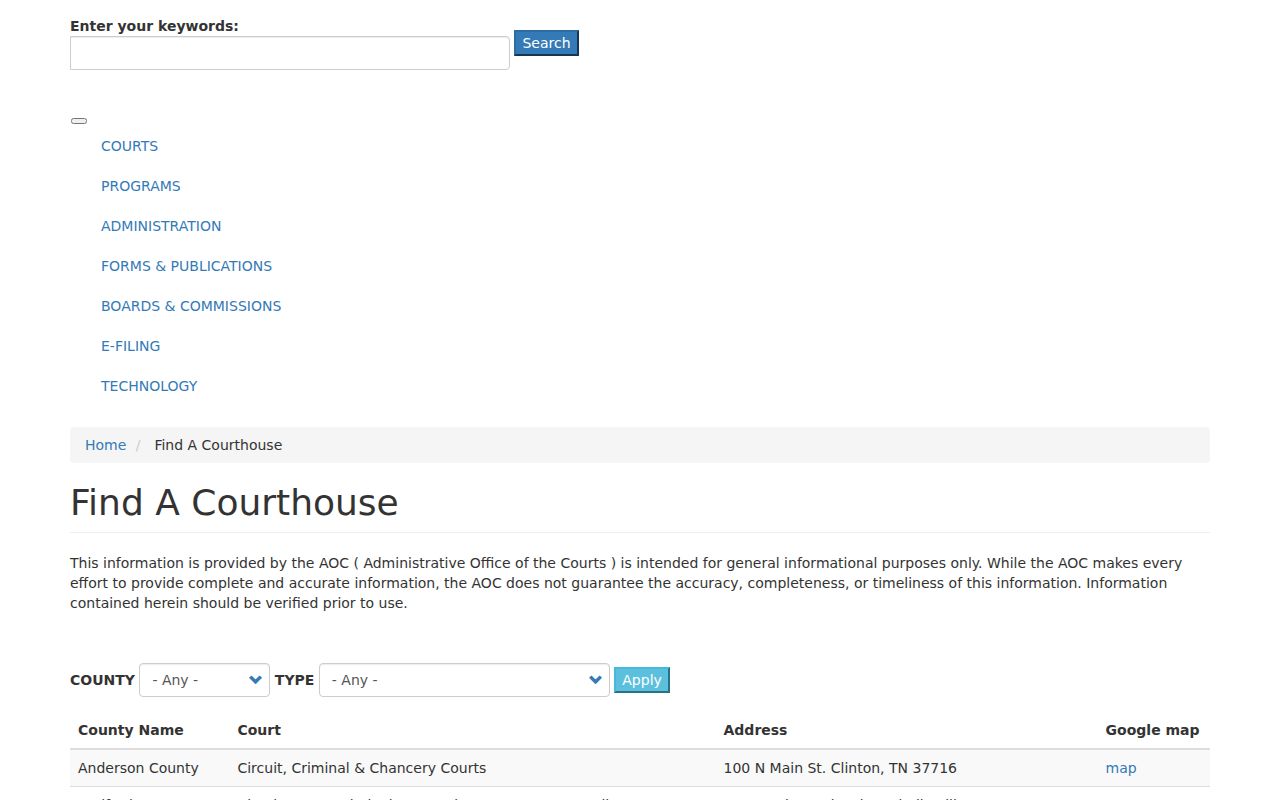Click the Home breadcrumb link

coord(105,445)
